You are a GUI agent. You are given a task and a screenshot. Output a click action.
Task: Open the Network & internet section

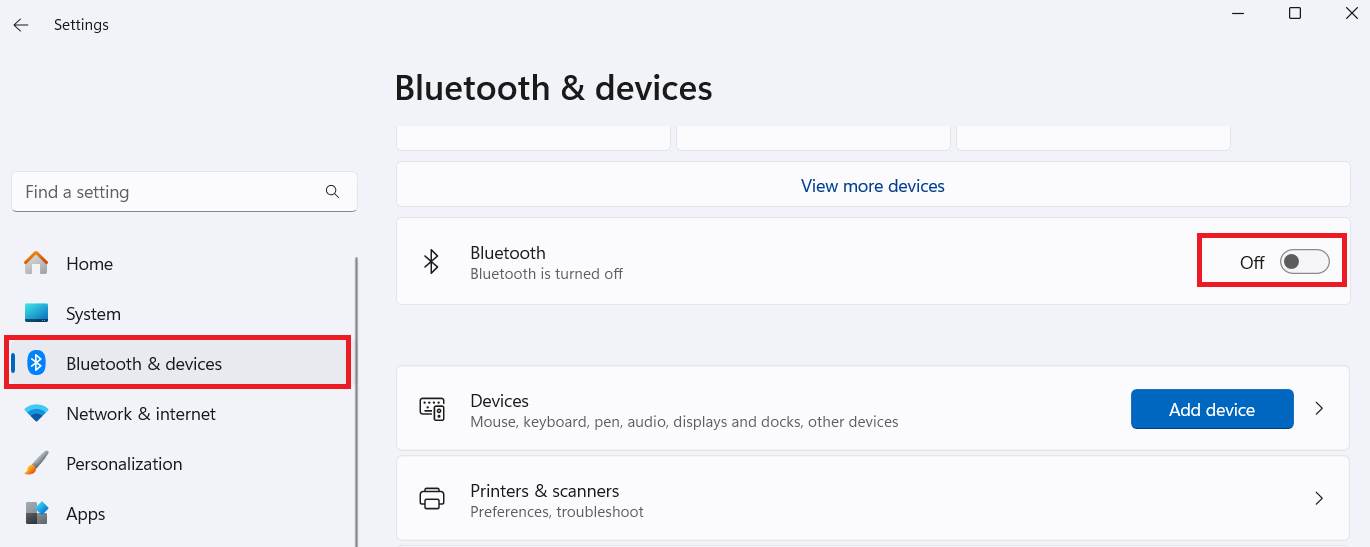140,413
